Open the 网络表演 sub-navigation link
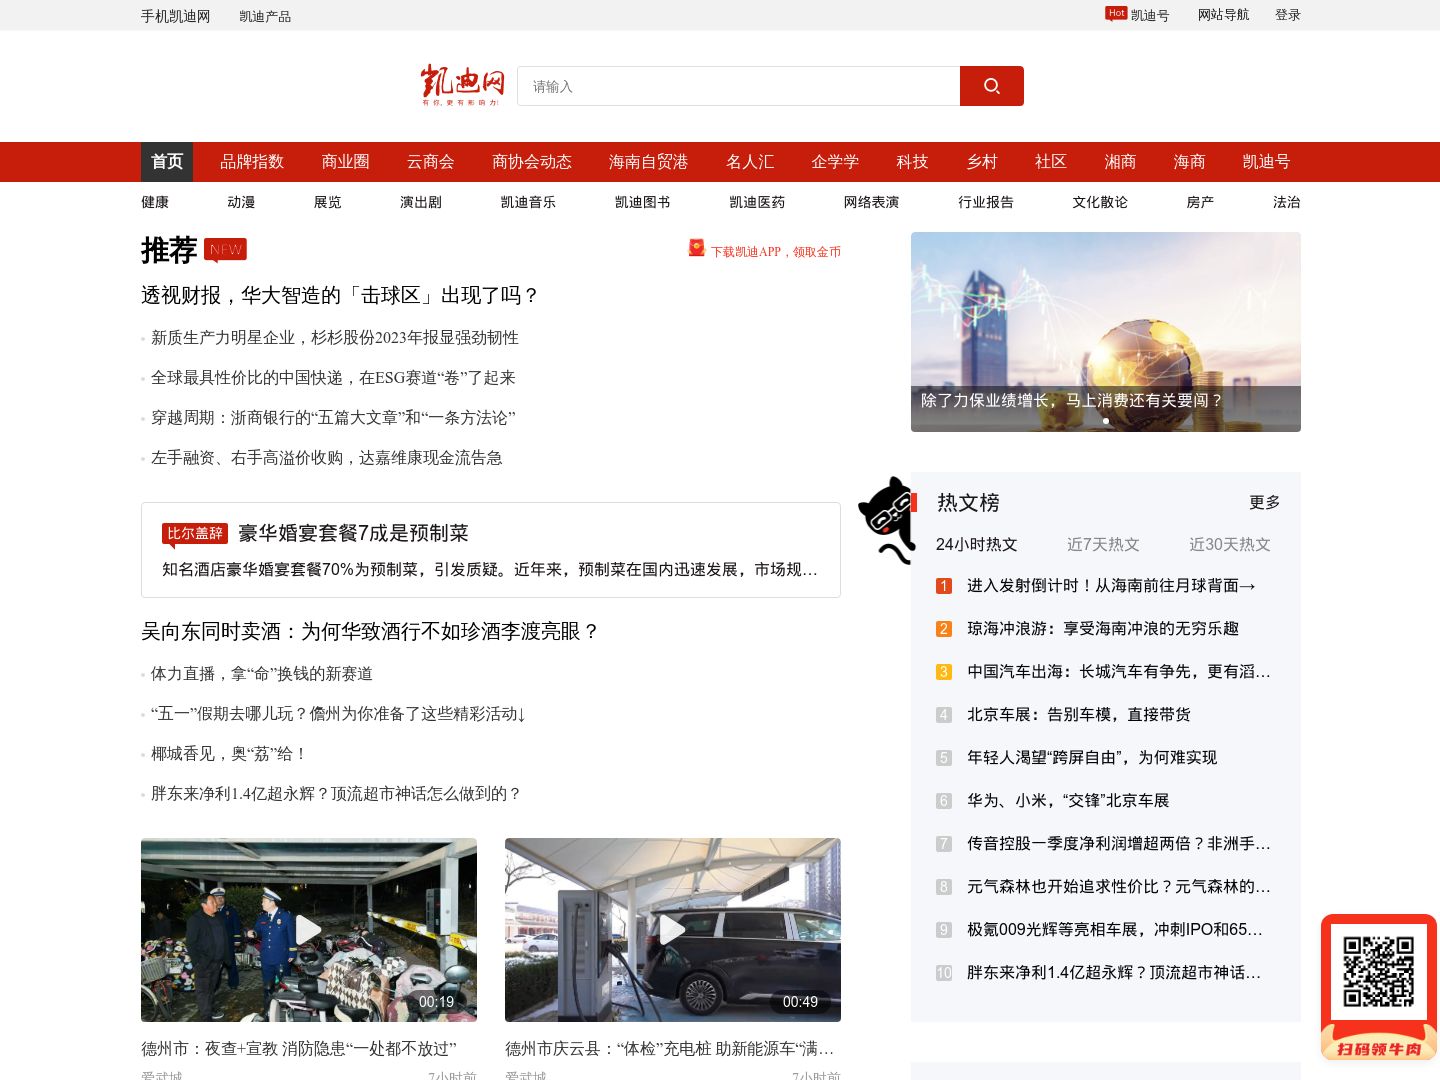 tap(871, 202)
